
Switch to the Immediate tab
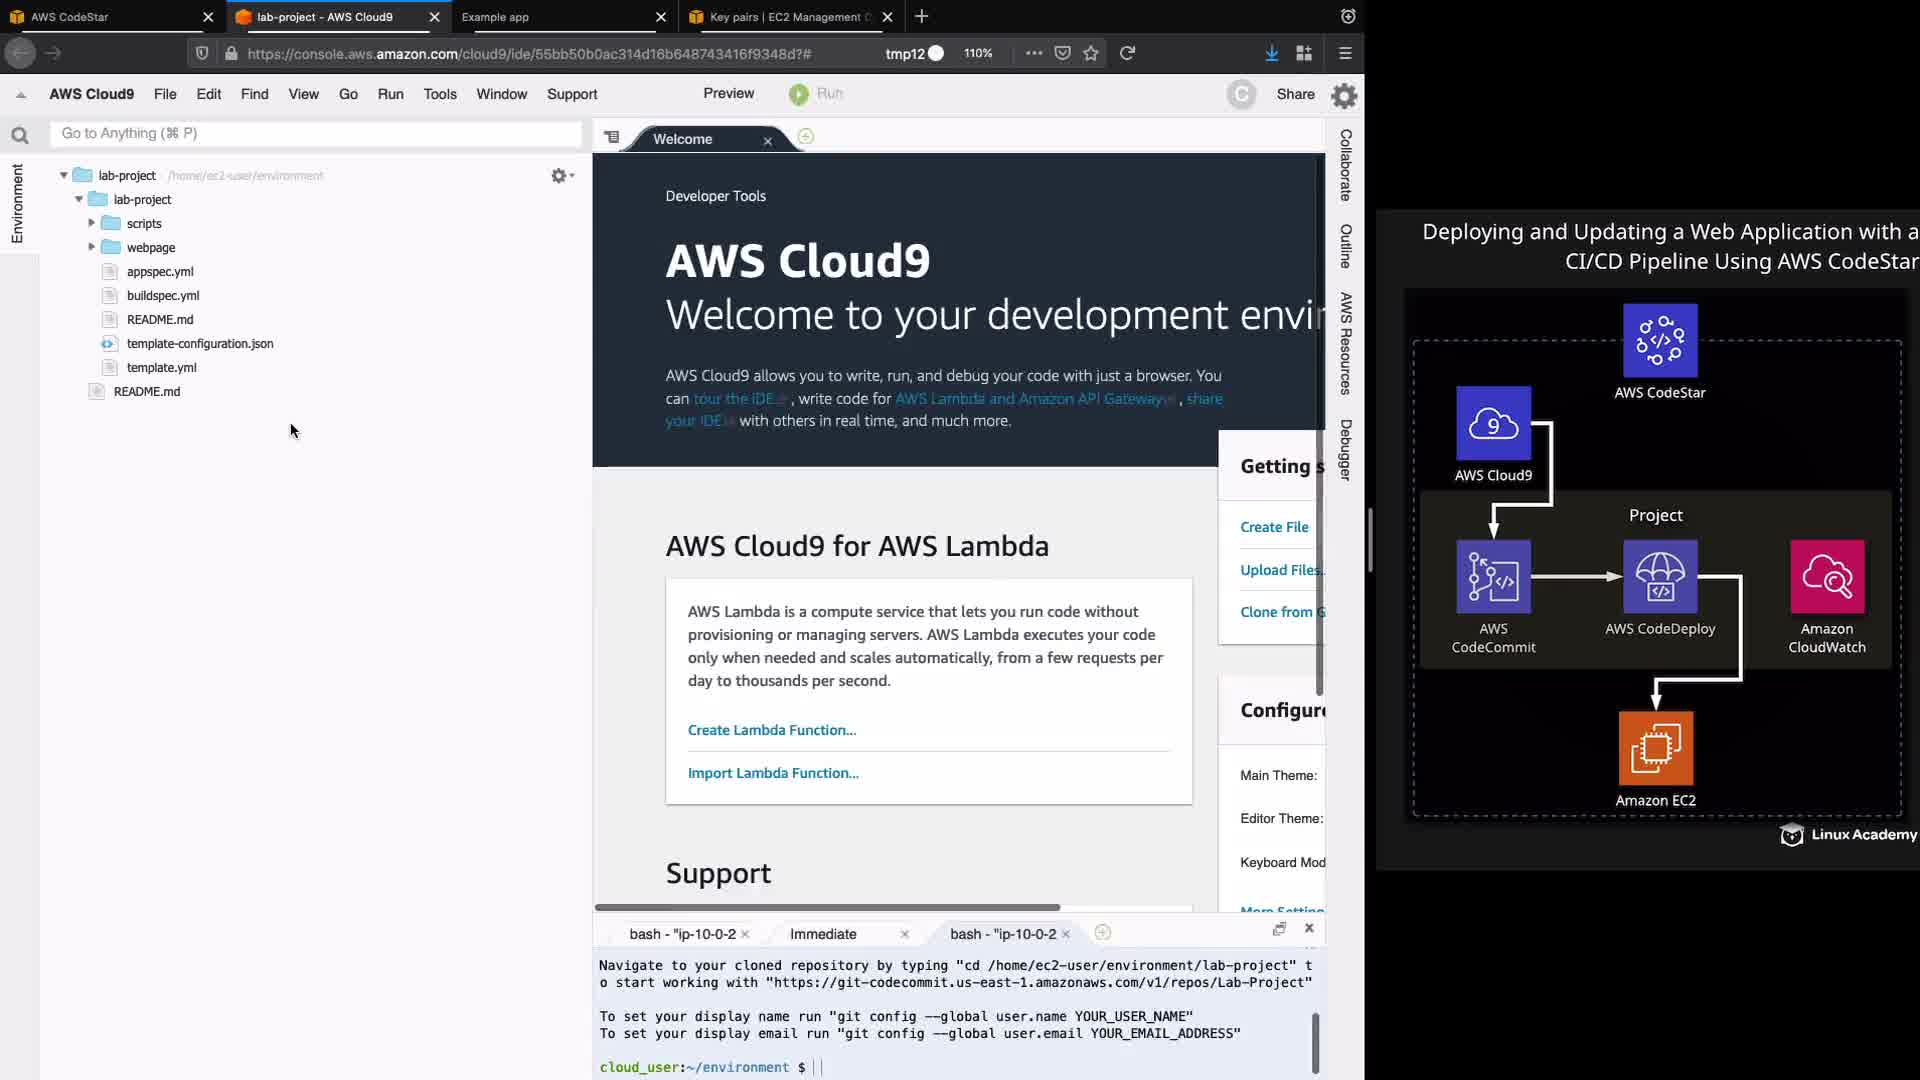click(x=823, y=934)
